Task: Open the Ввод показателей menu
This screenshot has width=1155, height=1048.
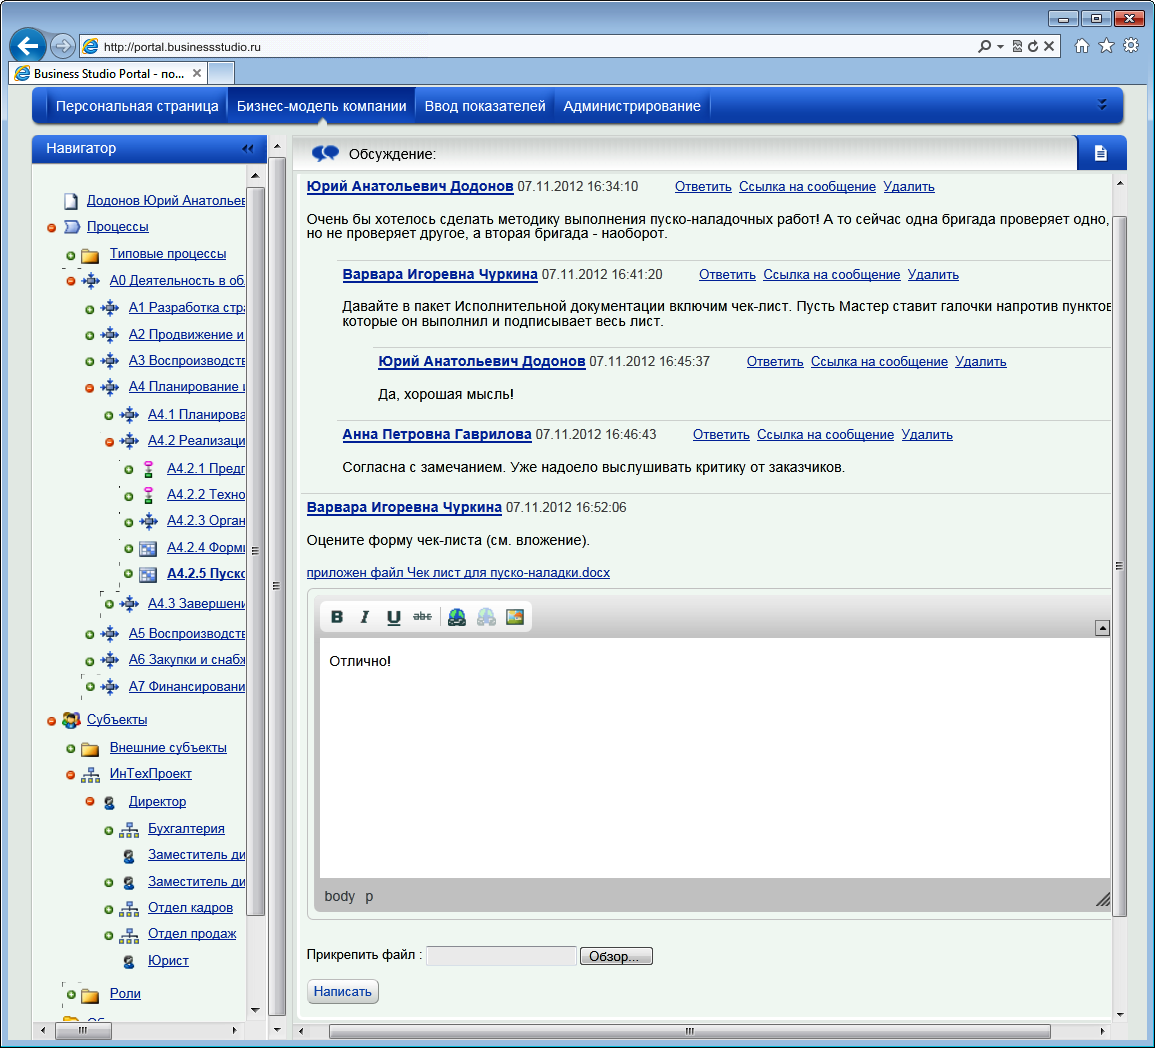Action: tap(485, 106)
